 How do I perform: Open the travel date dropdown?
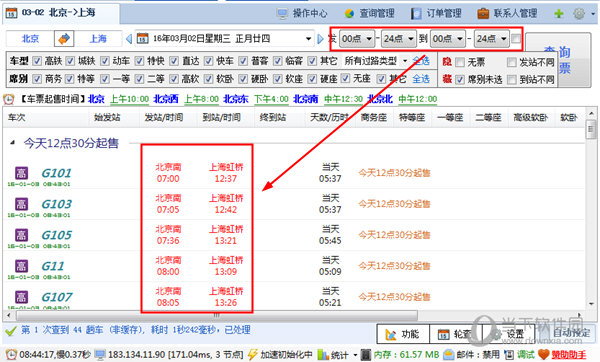(x=308, y=39)
